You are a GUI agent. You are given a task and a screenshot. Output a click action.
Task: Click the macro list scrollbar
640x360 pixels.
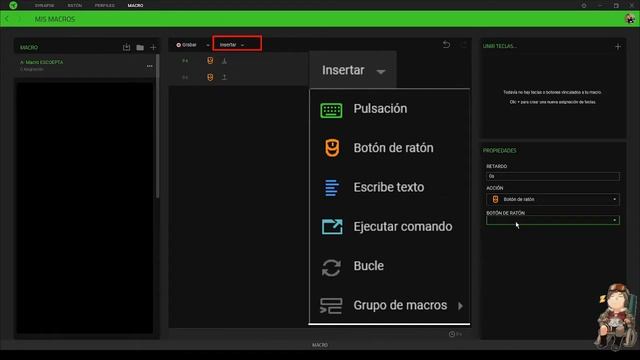pyautogui.click(x=158, y=127)
